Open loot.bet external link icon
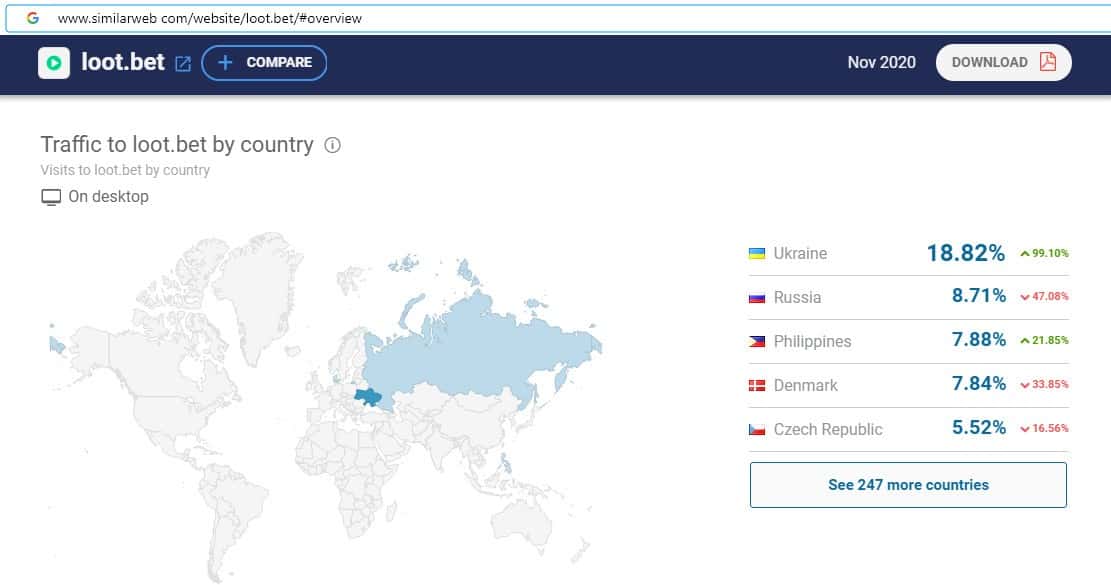Screen dimensions: 1111x585 point(183,64)
